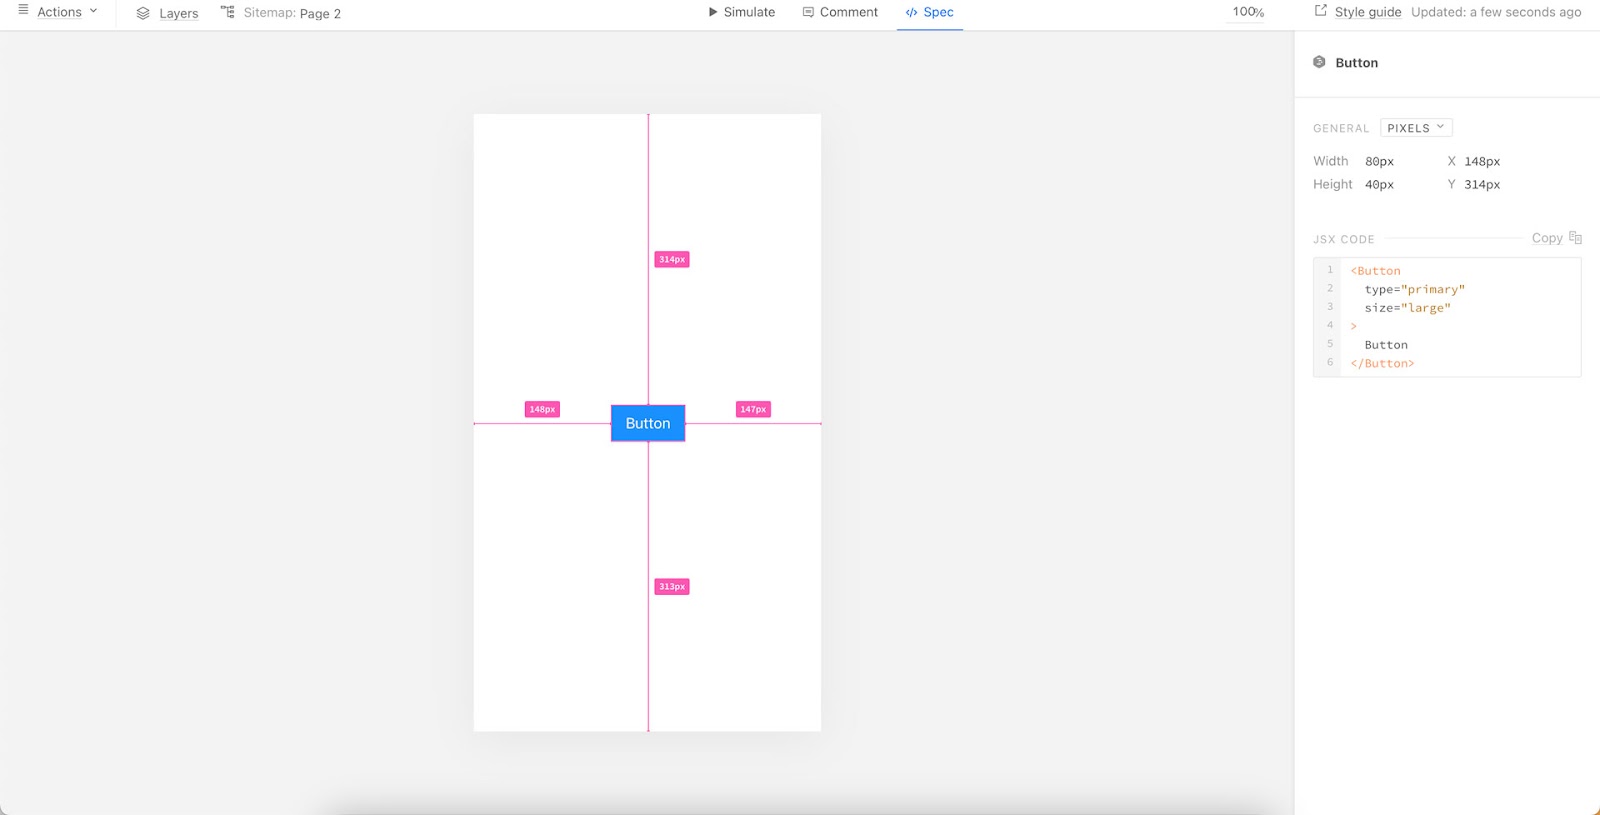Click the Simulate play icon
The height and width of the screenshot is (815, 1600).
713,12
